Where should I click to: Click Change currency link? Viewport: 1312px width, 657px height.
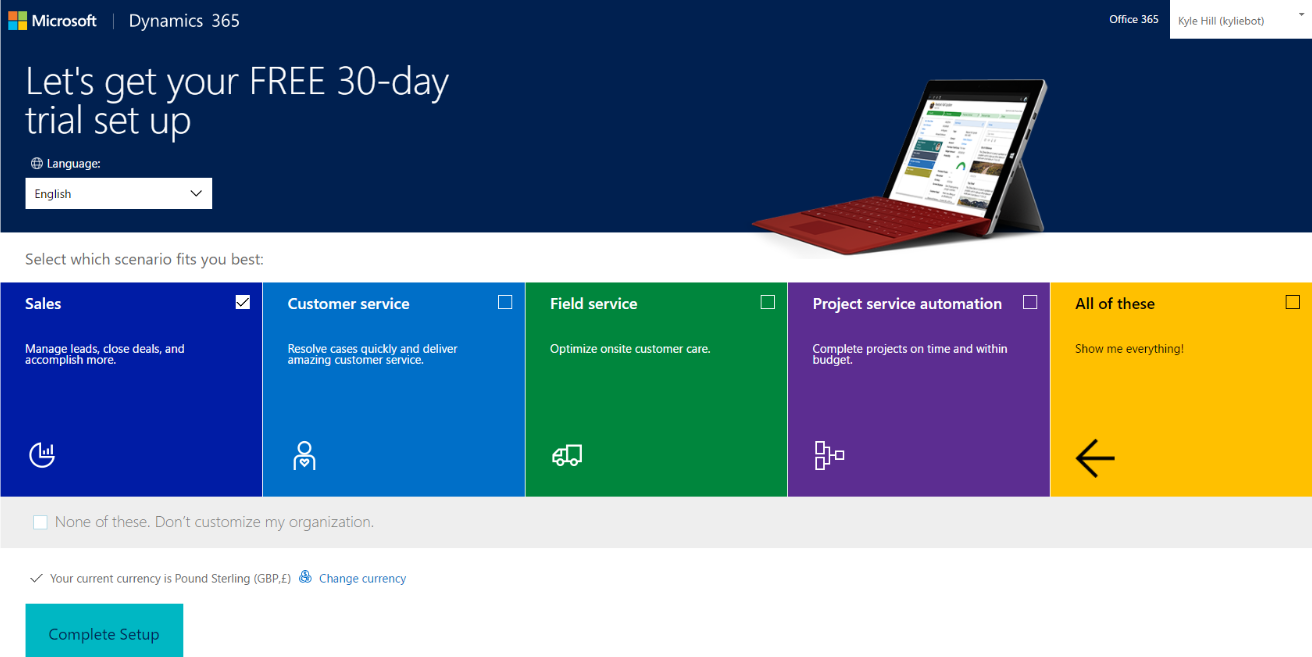click(362, 578)
